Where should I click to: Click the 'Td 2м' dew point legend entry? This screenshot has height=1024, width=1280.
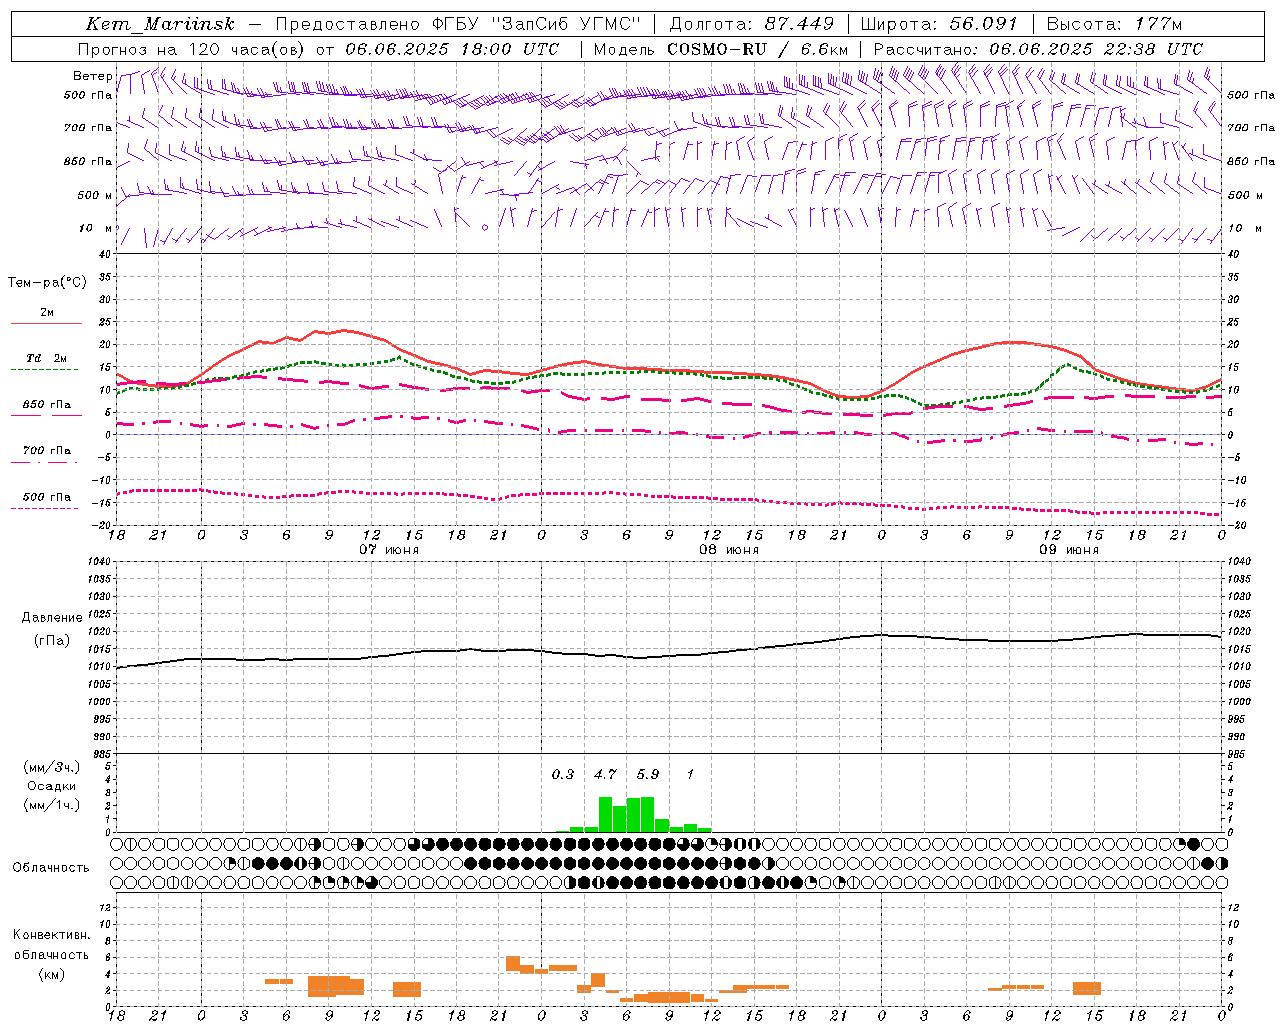click(47, 358)
